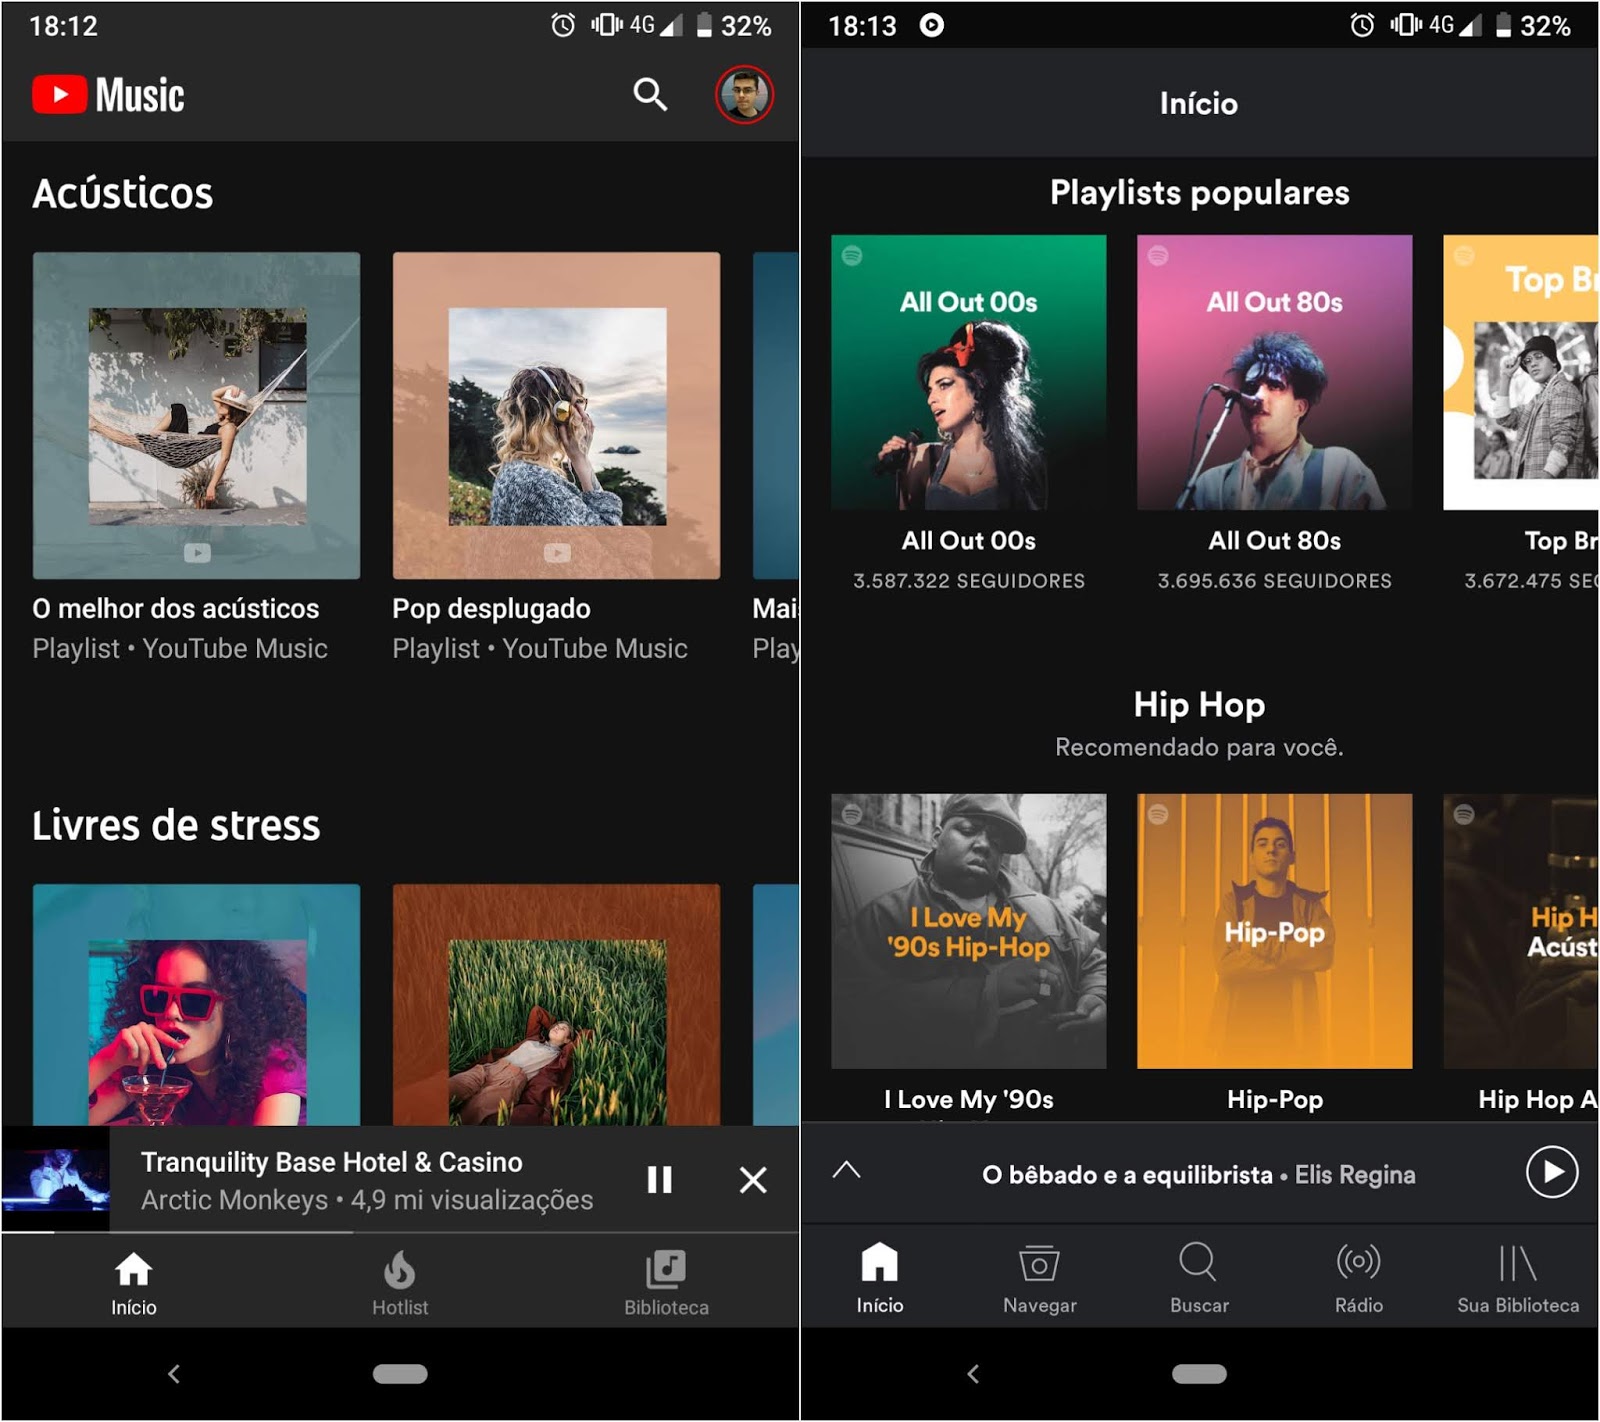
Task: Open the Hip-Pop playlist cover
Action: [1275, 931]
